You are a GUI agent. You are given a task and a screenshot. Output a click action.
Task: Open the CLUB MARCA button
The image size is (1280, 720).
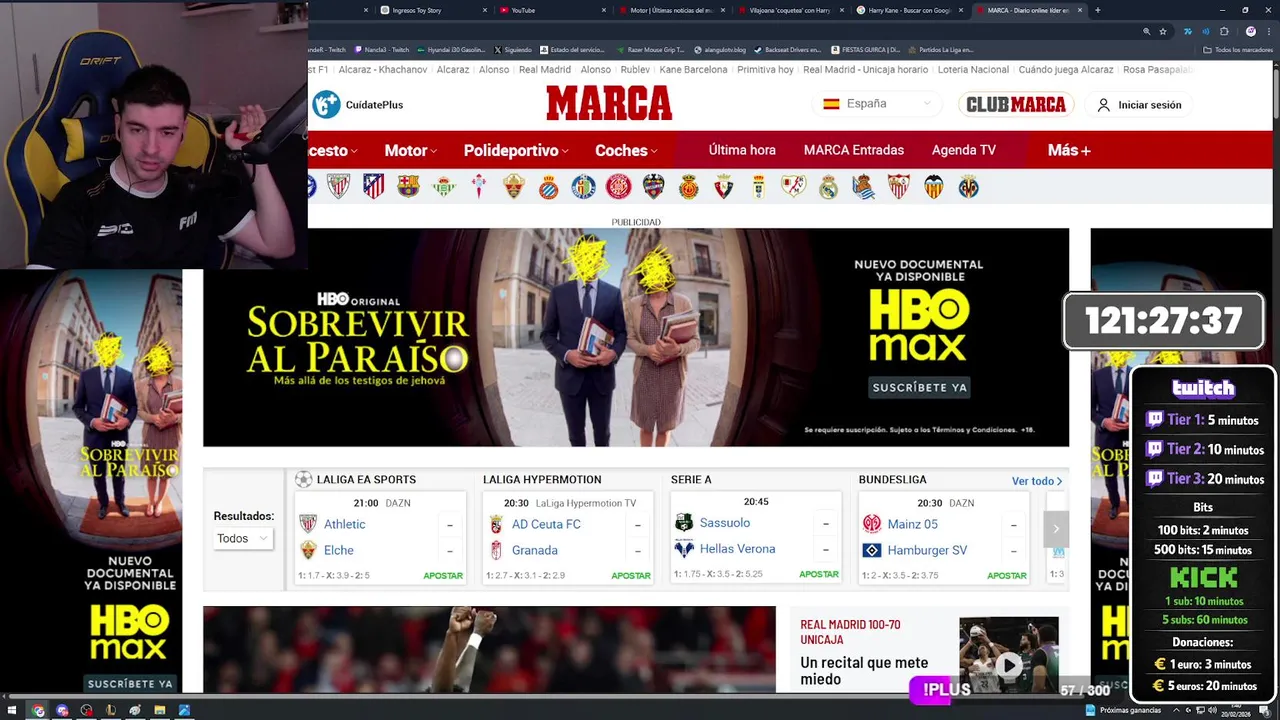coord(1016,104)
